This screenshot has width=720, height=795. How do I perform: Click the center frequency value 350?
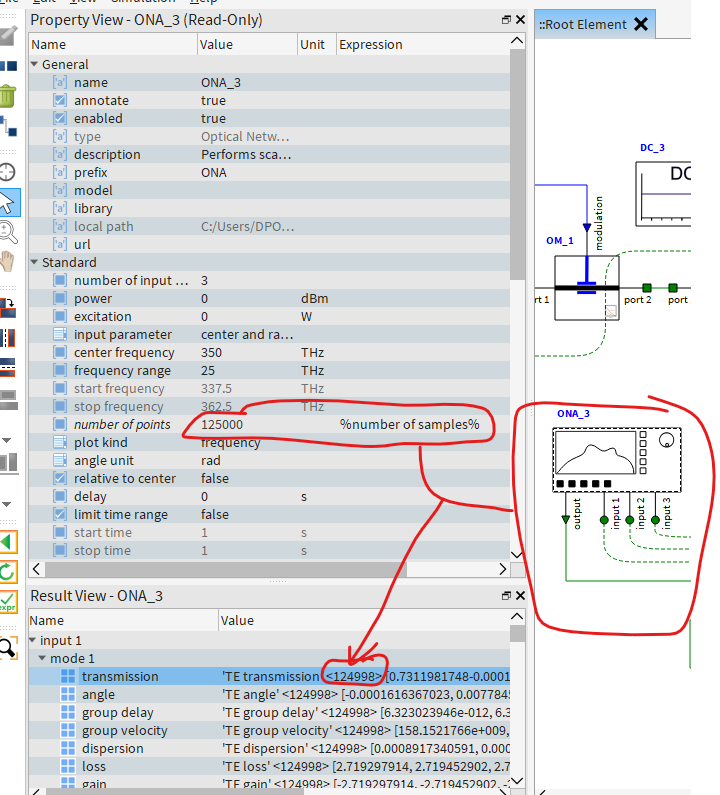tap(211, 352)
